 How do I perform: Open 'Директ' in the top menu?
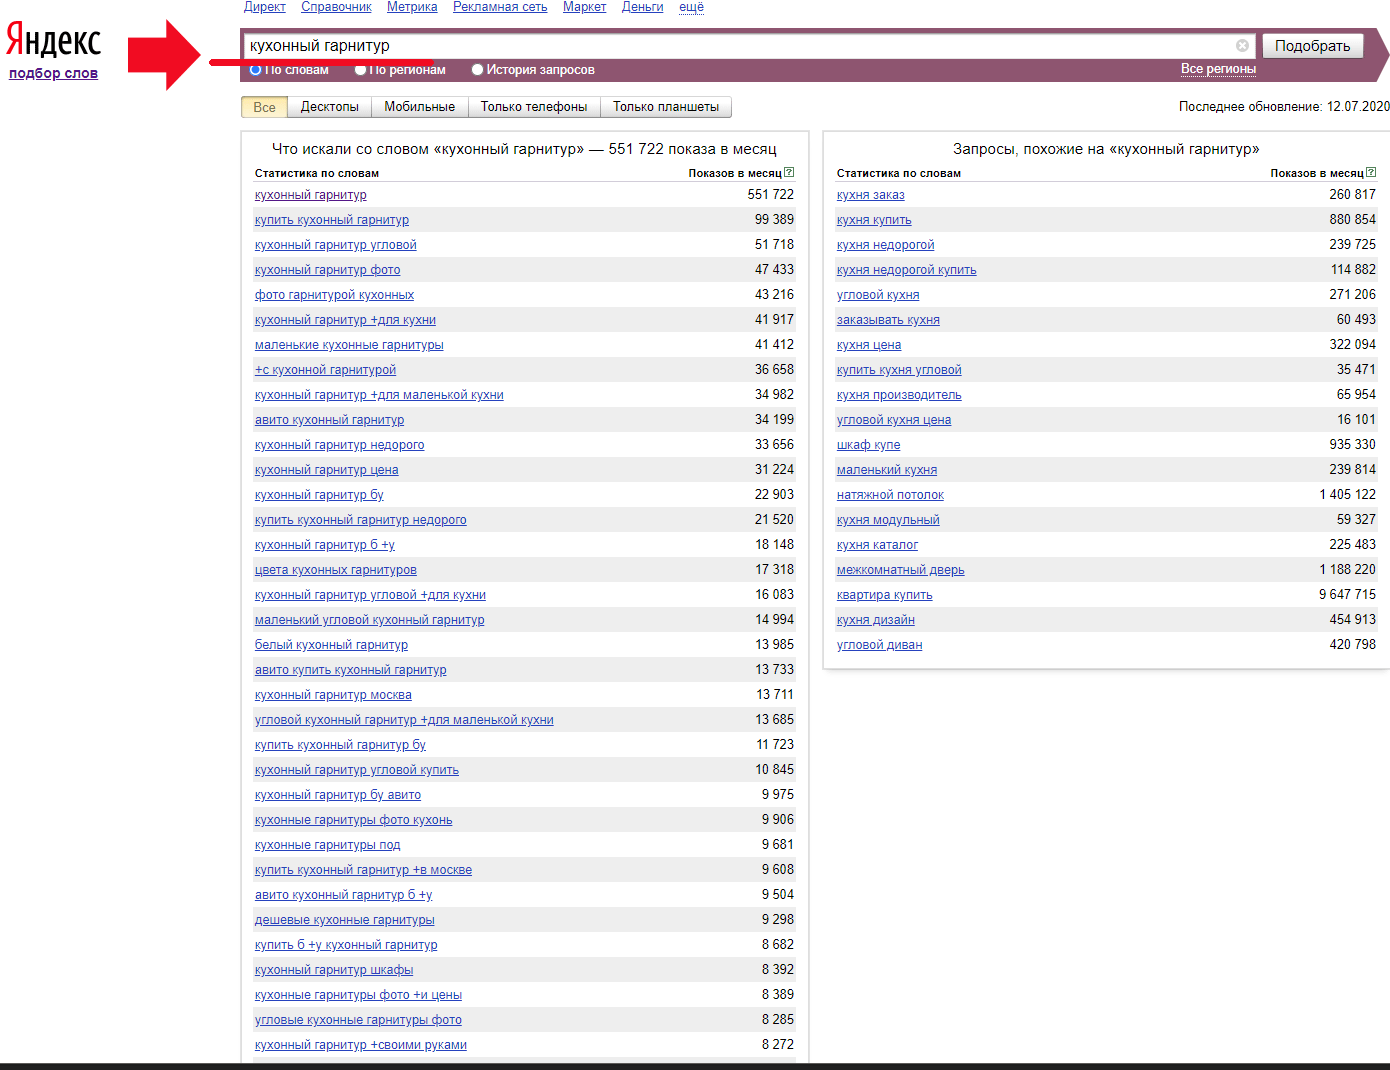265,7
